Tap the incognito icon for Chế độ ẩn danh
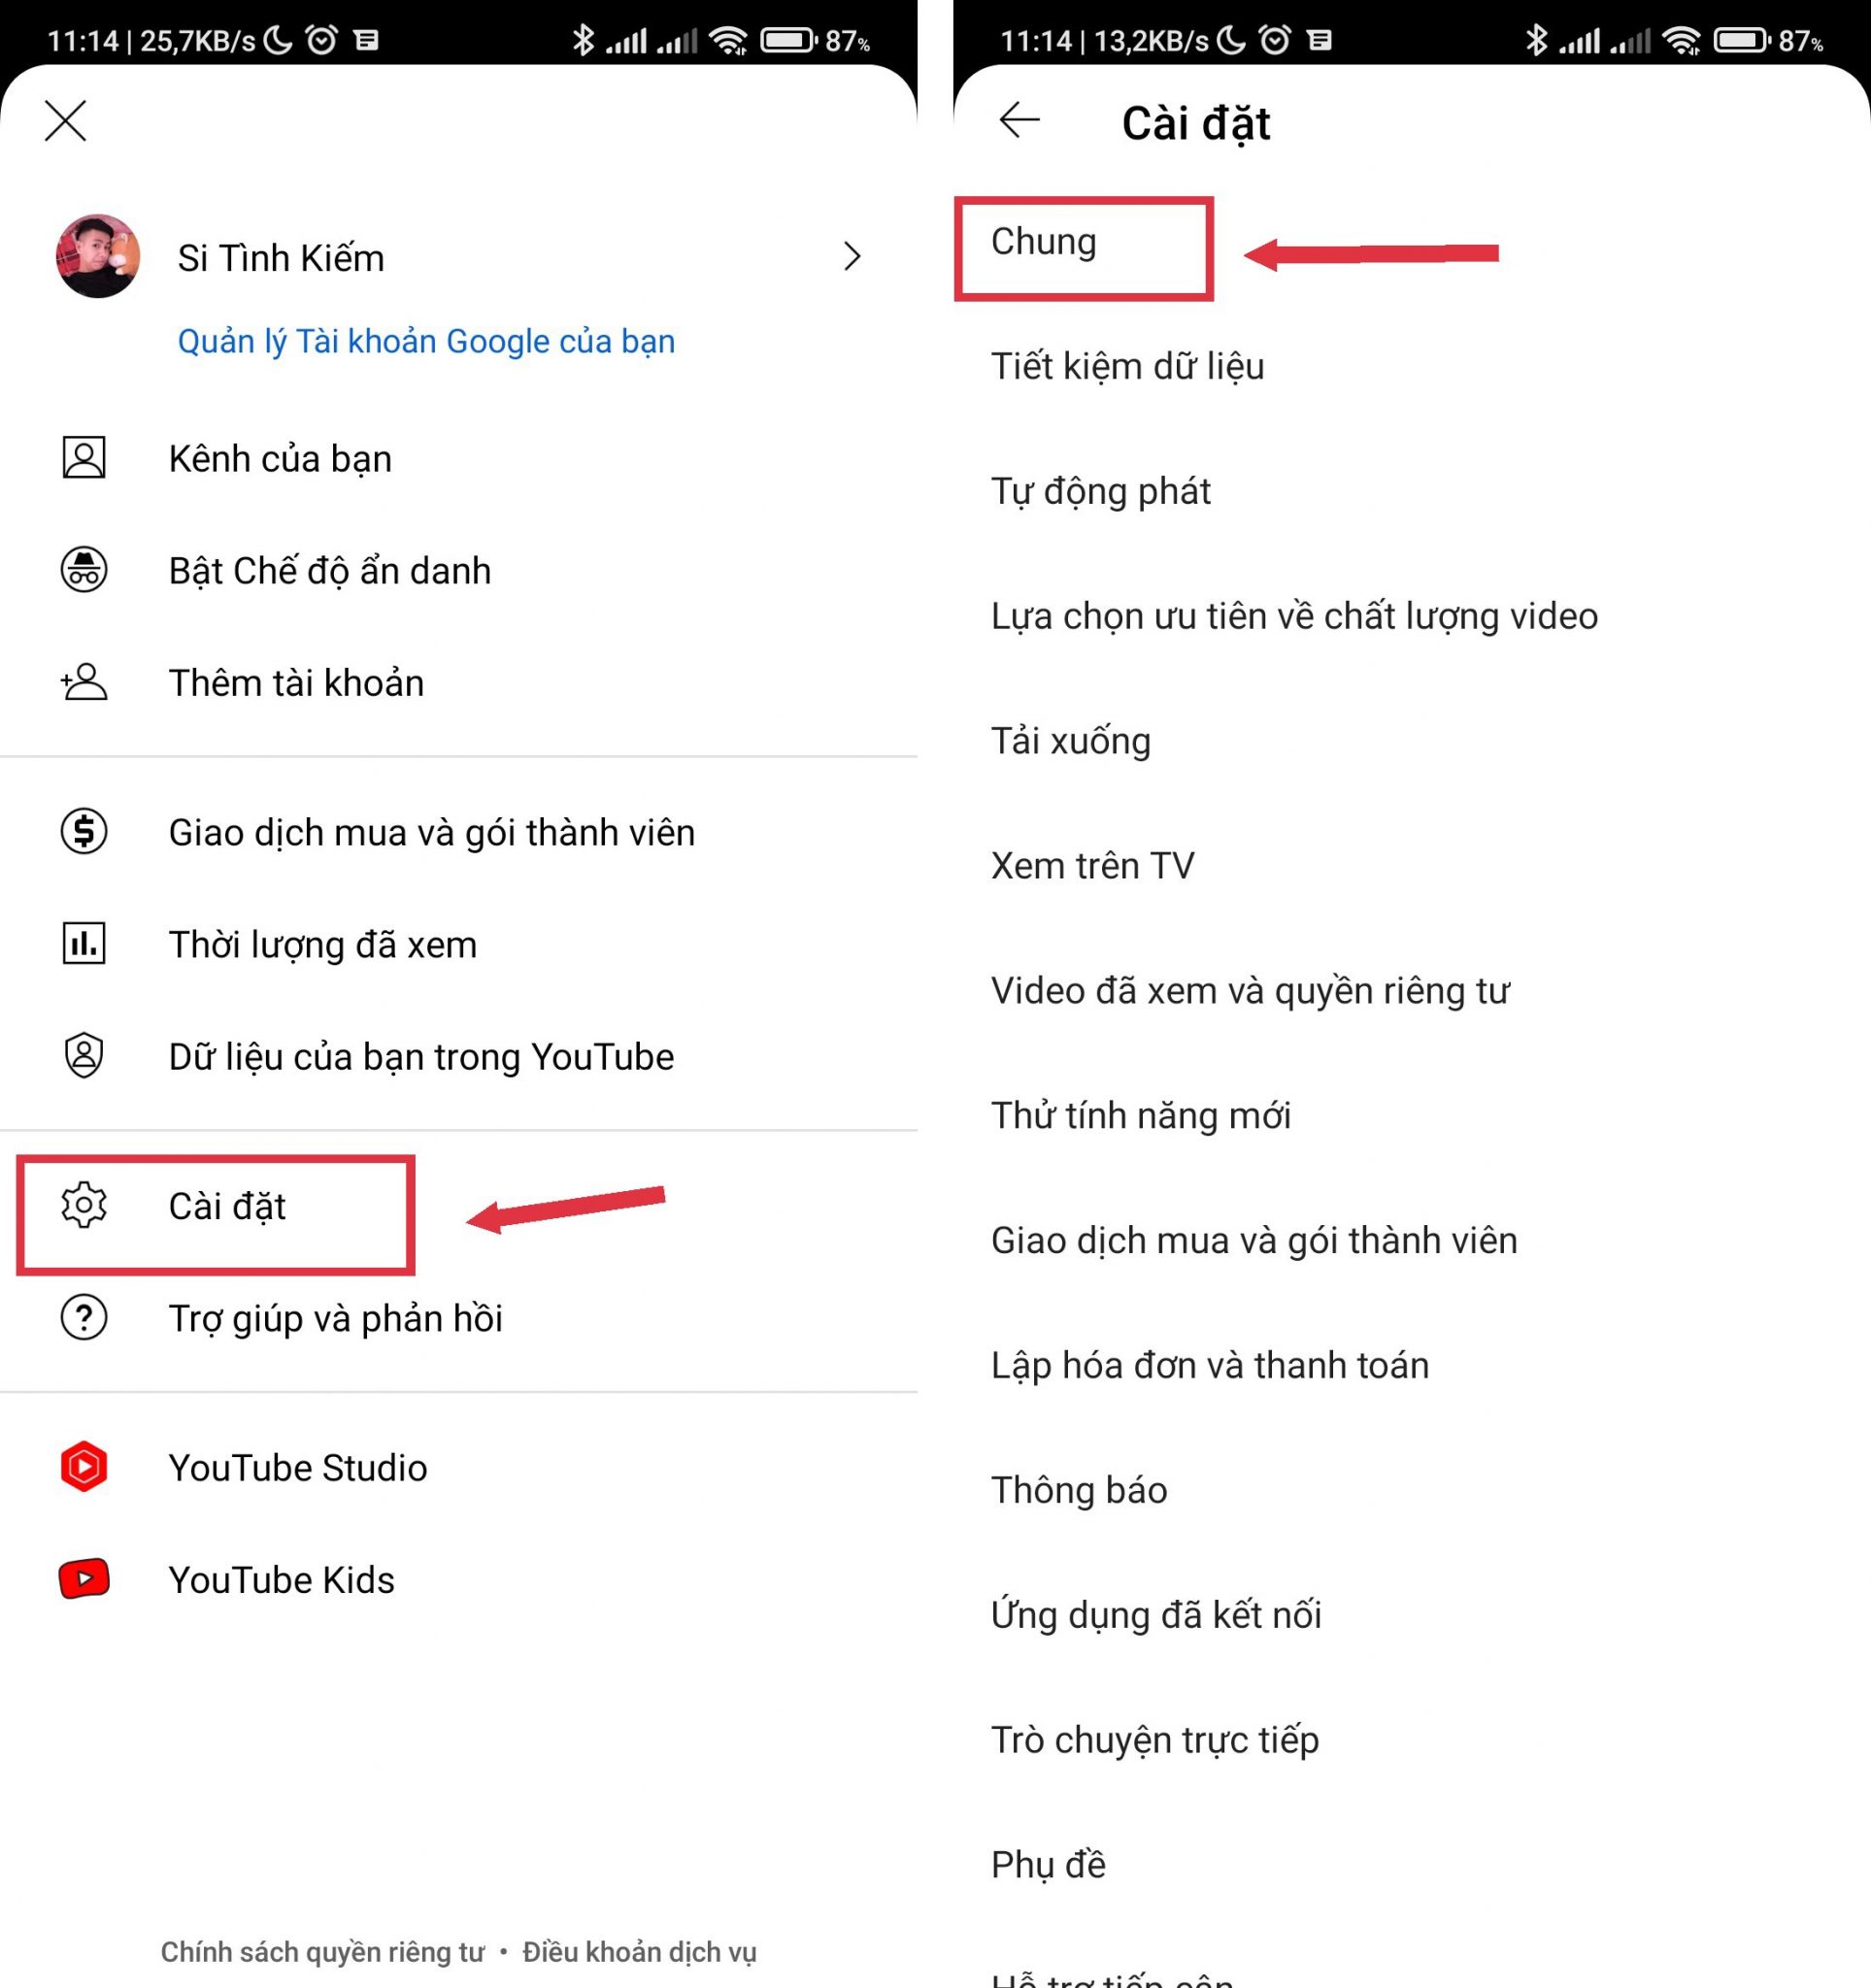 84,570
